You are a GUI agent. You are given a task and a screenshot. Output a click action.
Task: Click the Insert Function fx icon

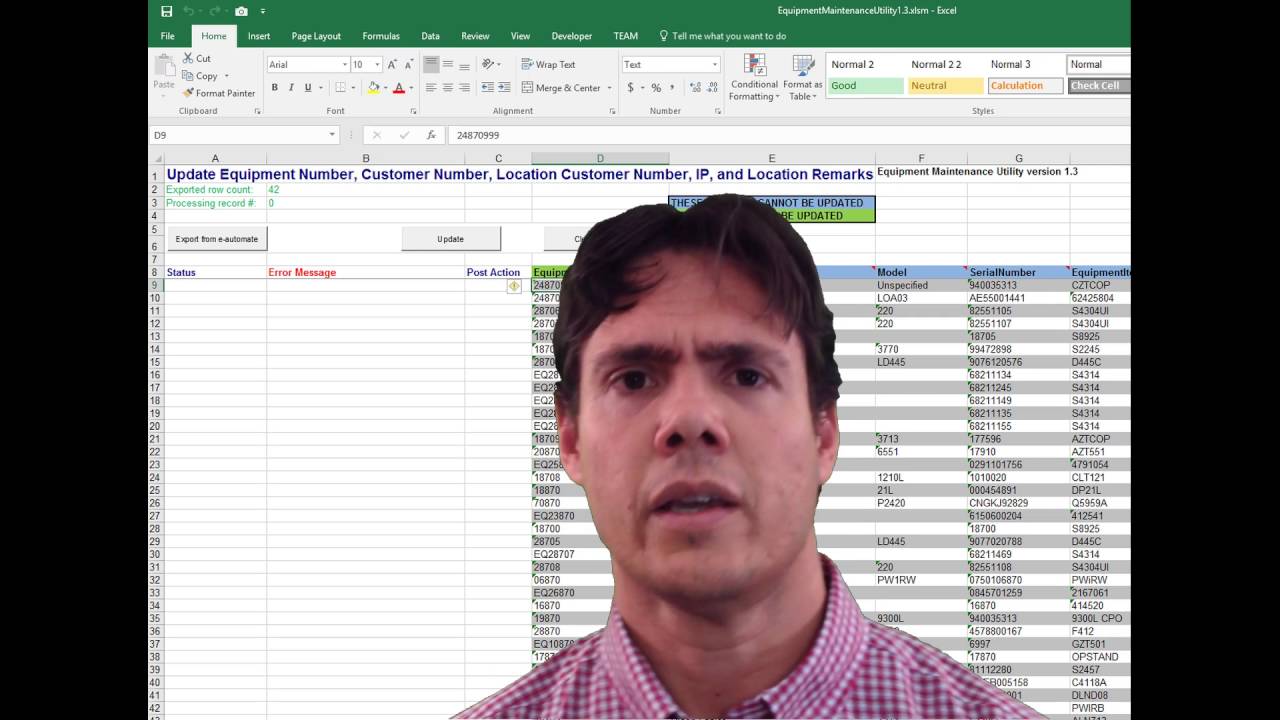pyautogui.click(x=431, y=135)
